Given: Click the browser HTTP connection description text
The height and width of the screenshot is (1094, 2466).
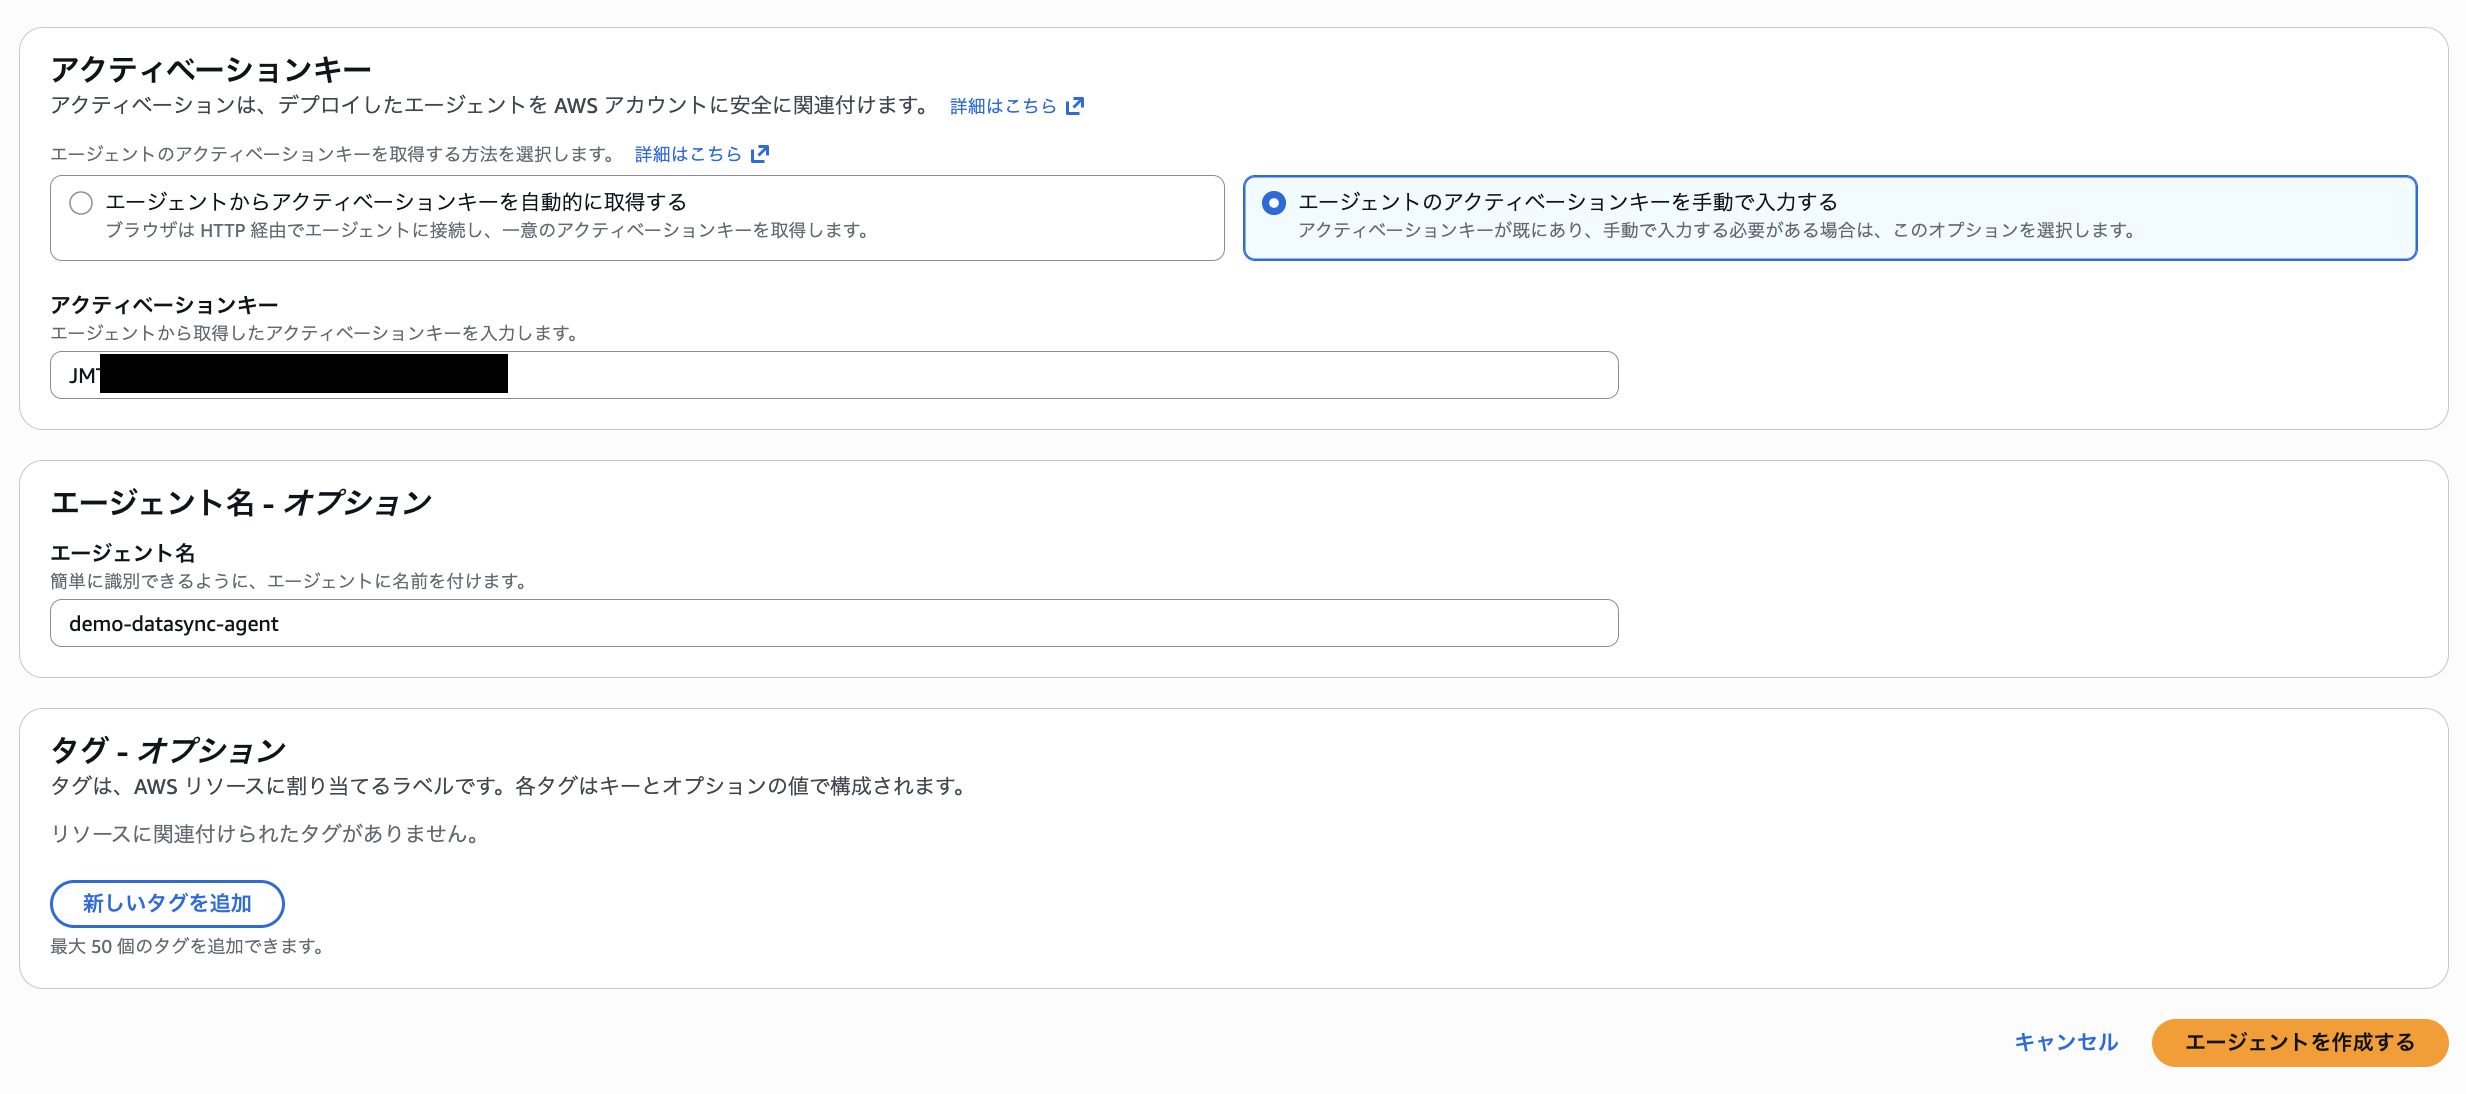Looking at the screenshot, I should tap(489, 231).
